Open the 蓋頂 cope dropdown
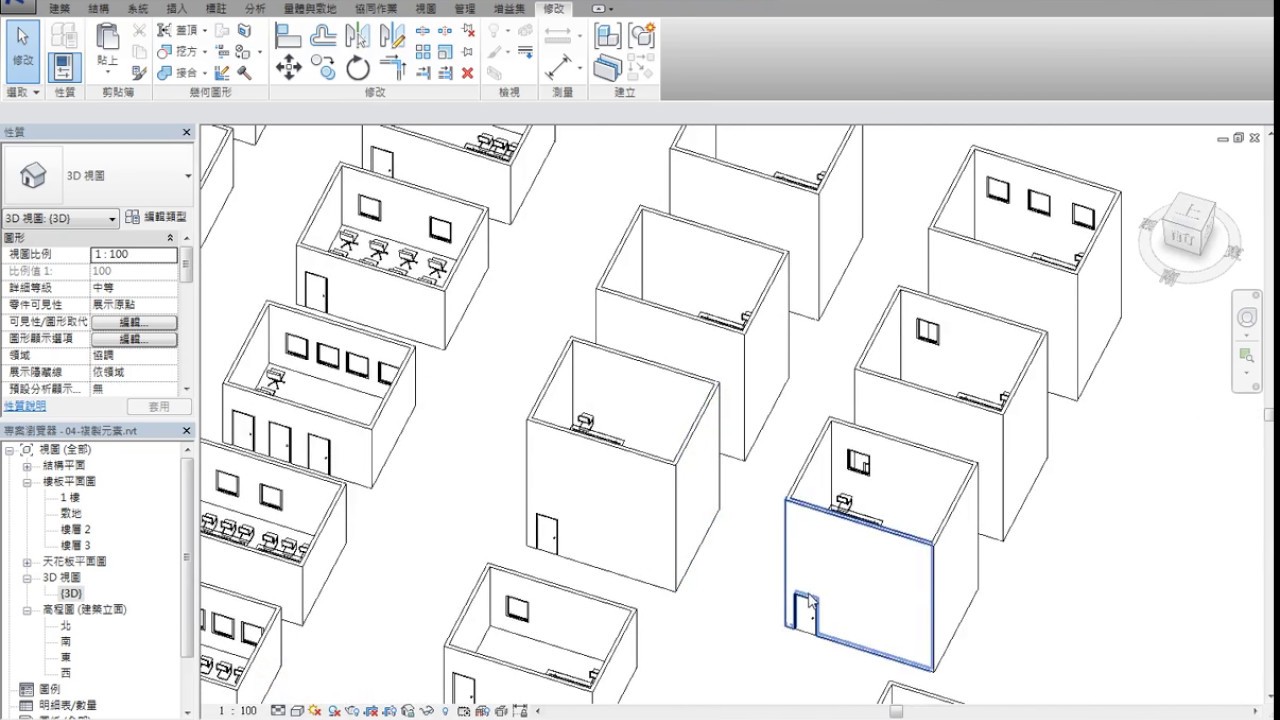Viewport: 1280px width, 720px height. (x=204, y=30)
